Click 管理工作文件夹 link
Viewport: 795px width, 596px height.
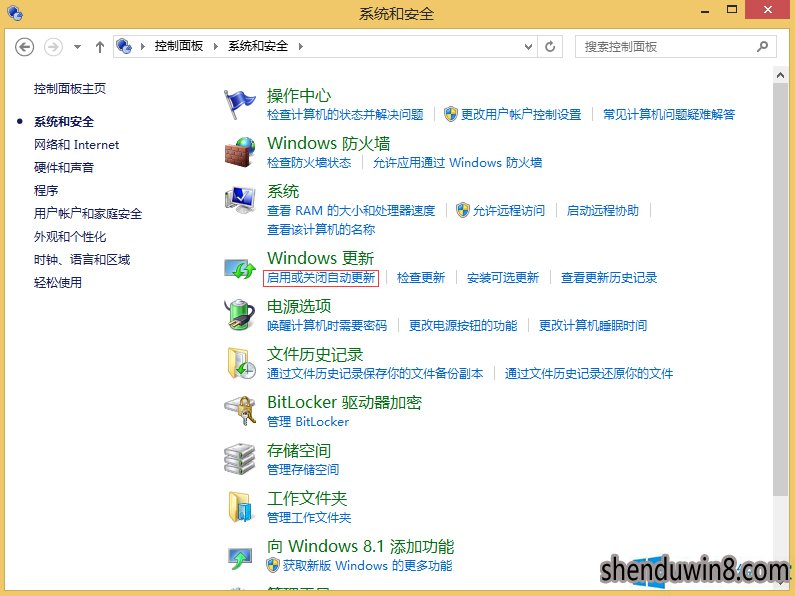[x=309, y=517]
